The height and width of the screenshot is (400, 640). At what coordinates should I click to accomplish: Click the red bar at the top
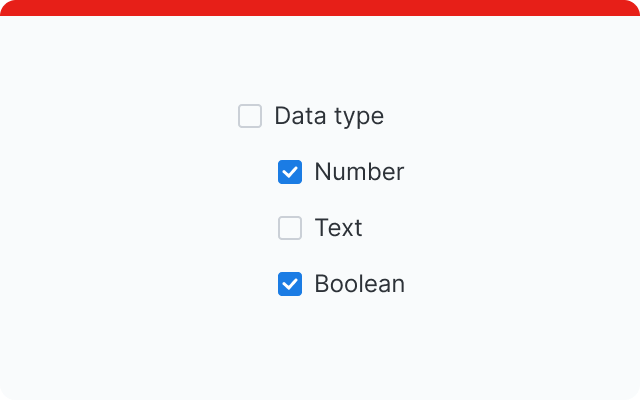(x=320, y=8)
